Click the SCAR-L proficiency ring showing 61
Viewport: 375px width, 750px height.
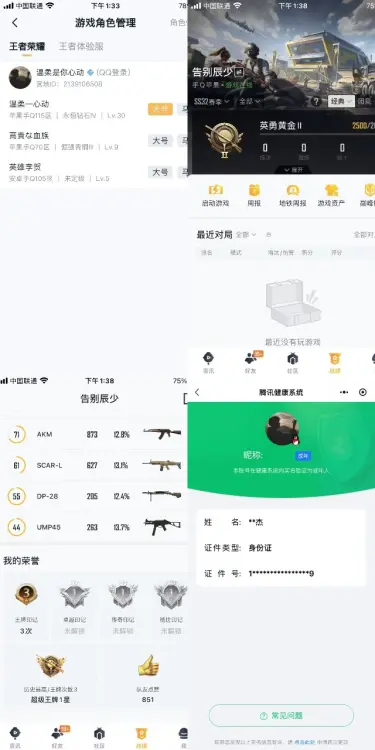[17, 465]
